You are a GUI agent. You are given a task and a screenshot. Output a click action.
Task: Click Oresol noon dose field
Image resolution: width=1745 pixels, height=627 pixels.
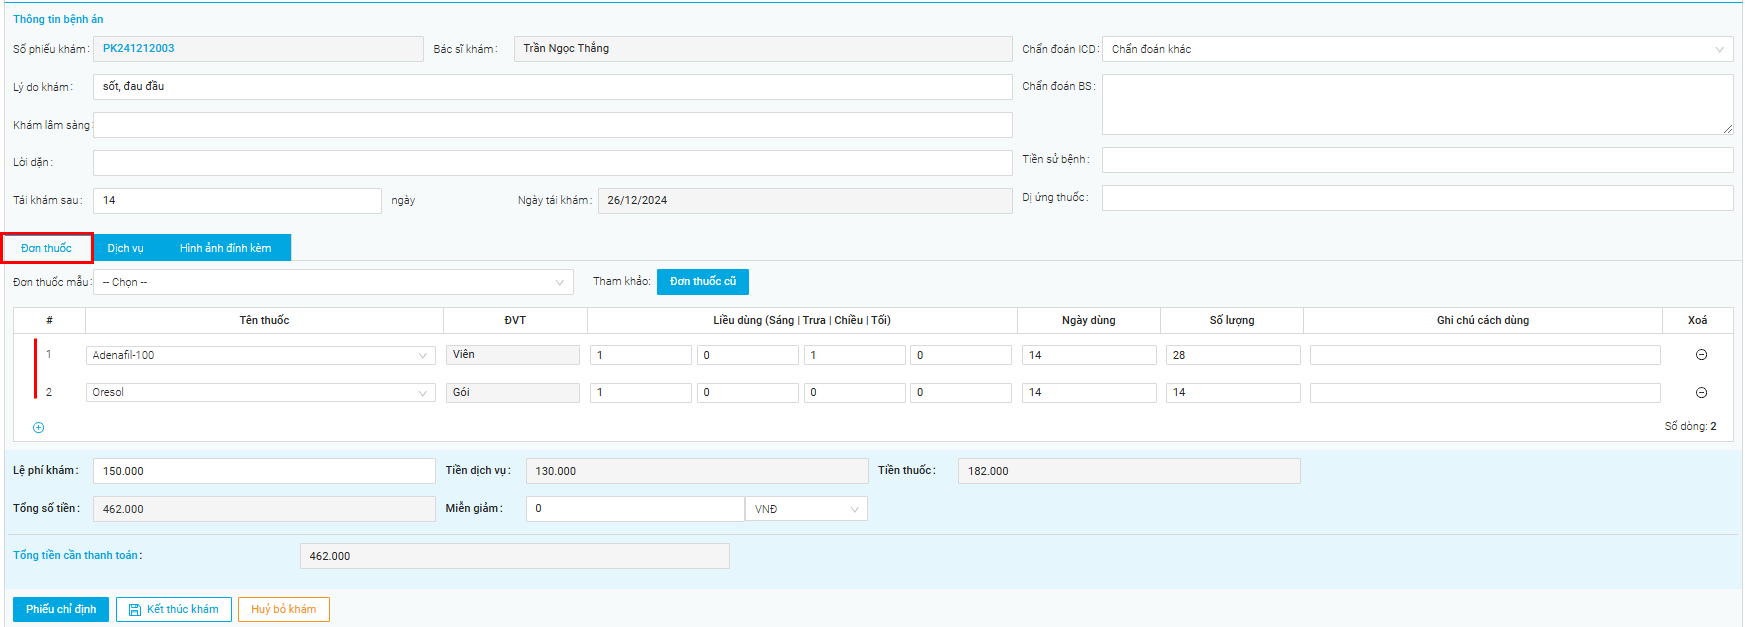[x=748, y=393]
